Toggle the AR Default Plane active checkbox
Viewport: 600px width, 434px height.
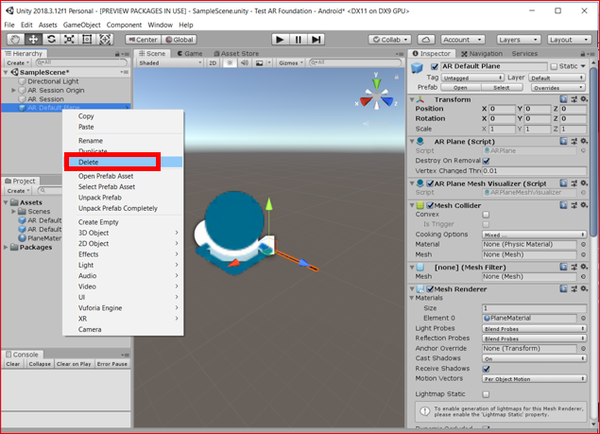[x=435, y=67]
